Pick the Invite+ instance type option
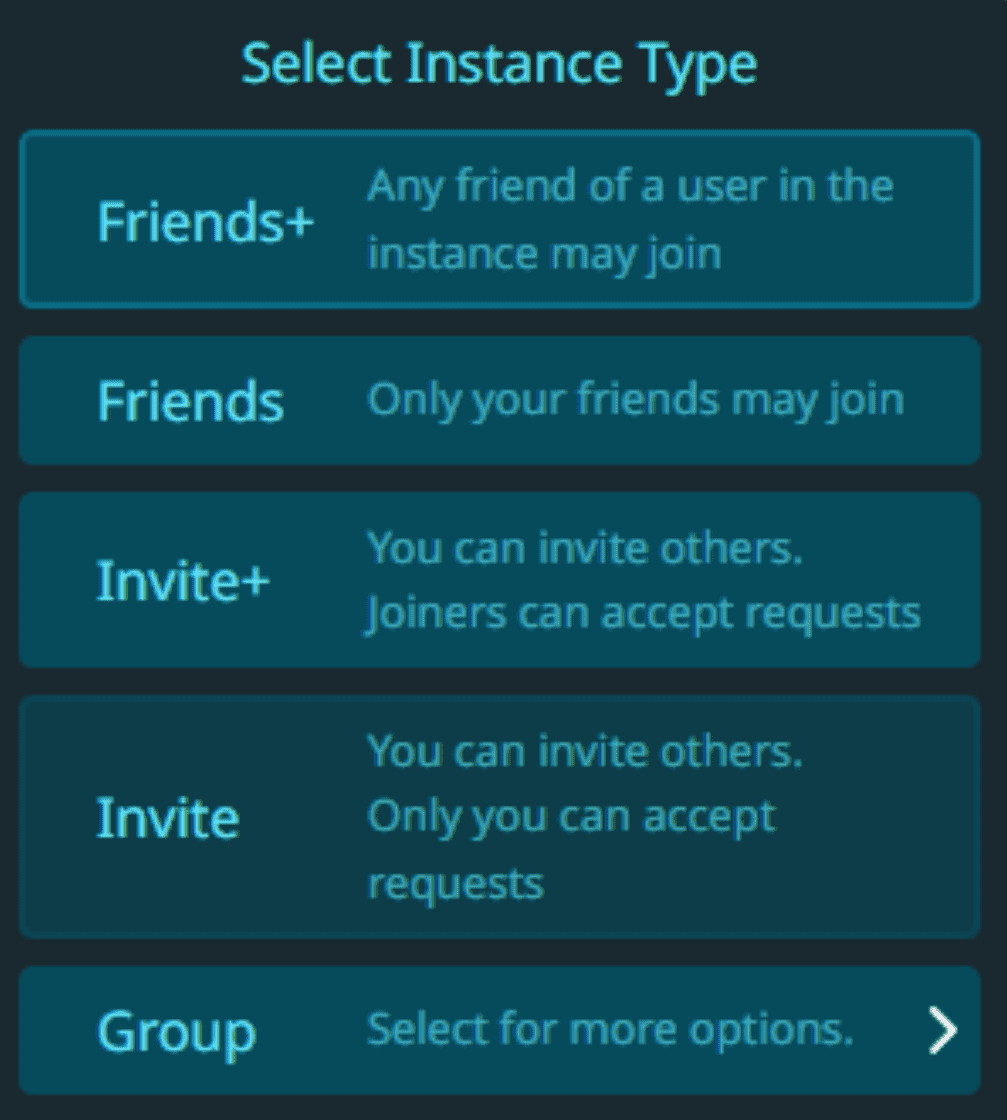The width and height of the screenshot is (1007, 1120). click(x=499, y=580)
